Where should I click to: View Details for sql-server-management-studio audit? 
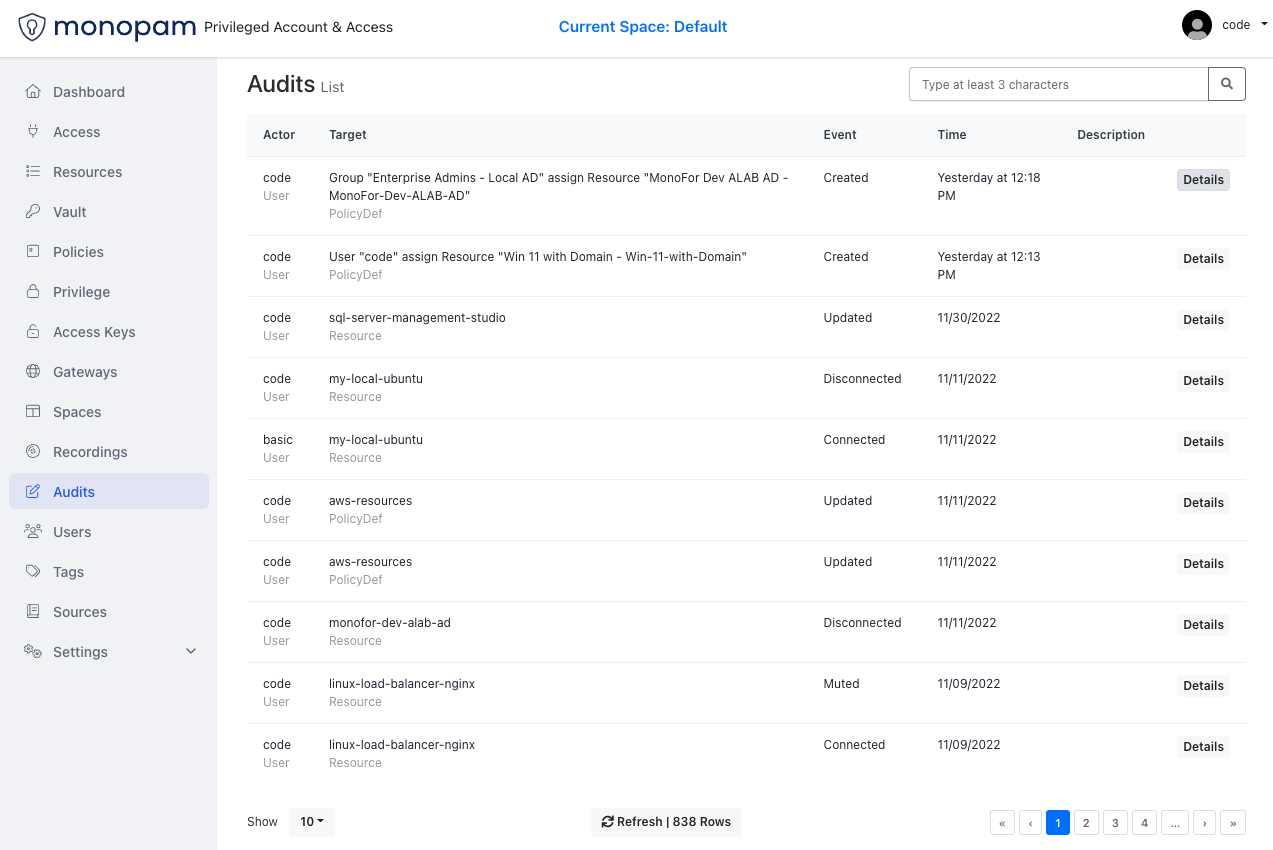[x=1203, y=320]
